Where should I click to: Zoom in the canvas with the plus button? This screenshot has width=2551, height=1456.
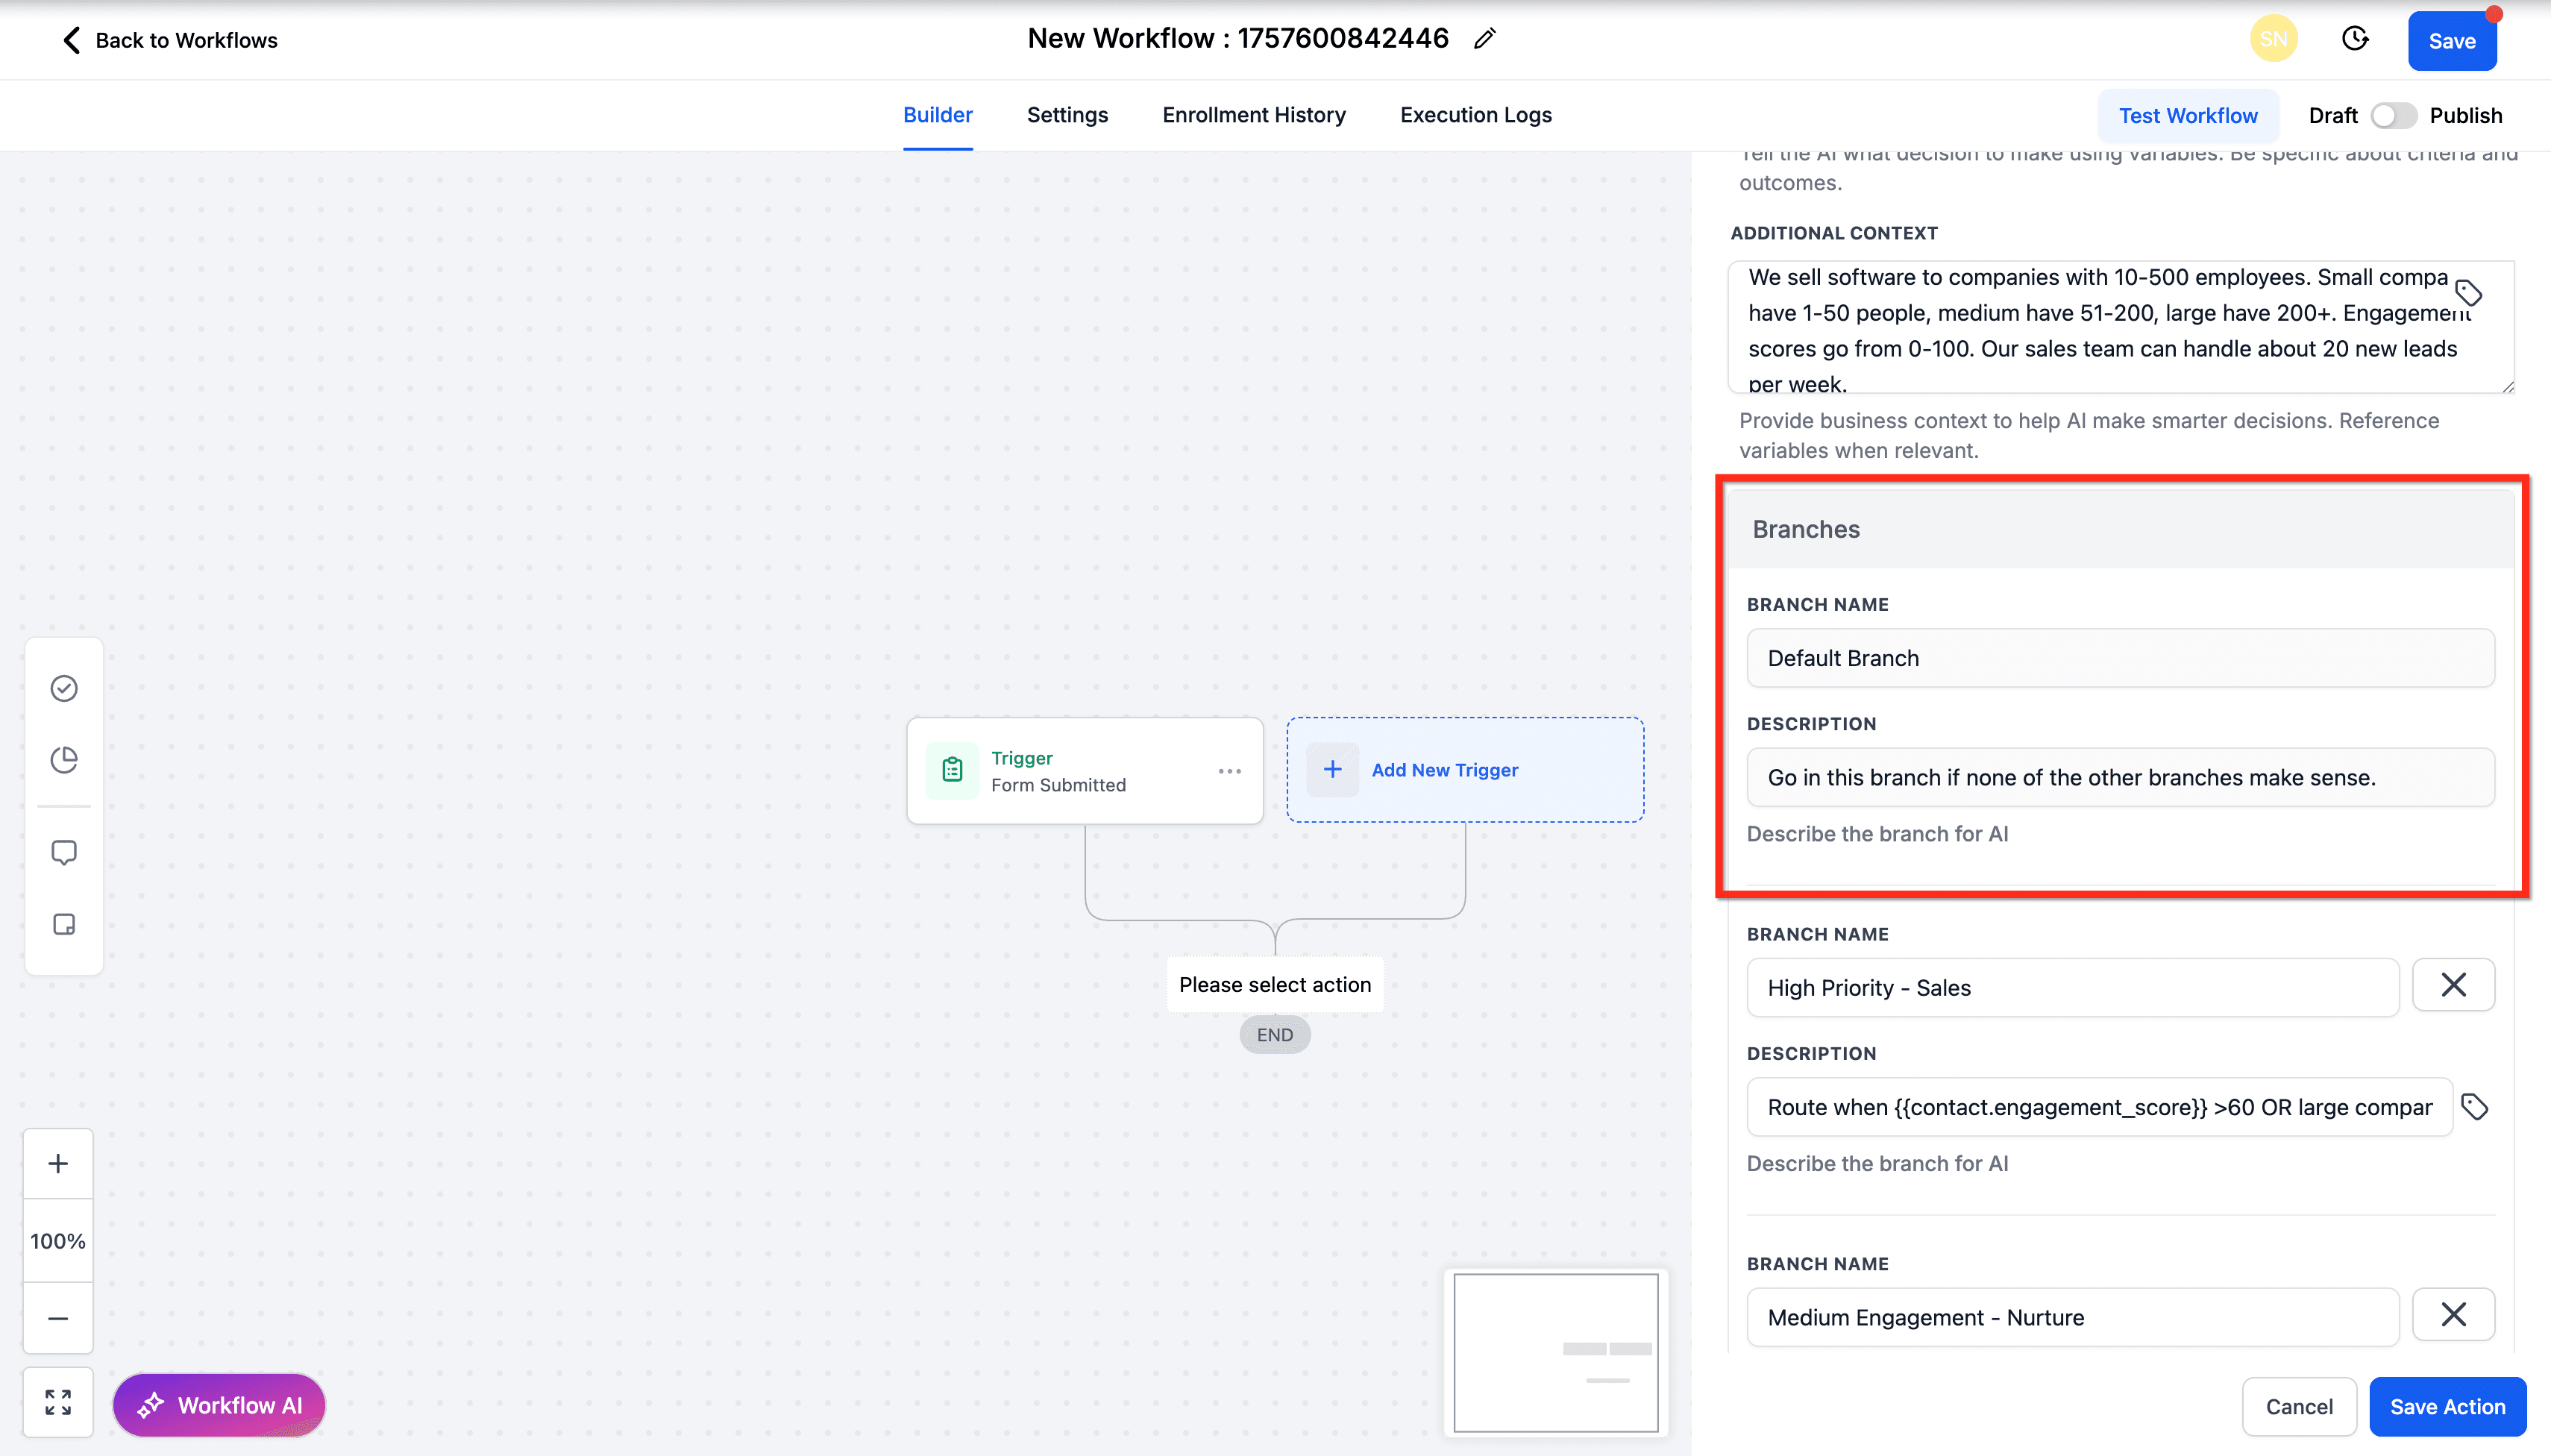[x=58, y=1164]
